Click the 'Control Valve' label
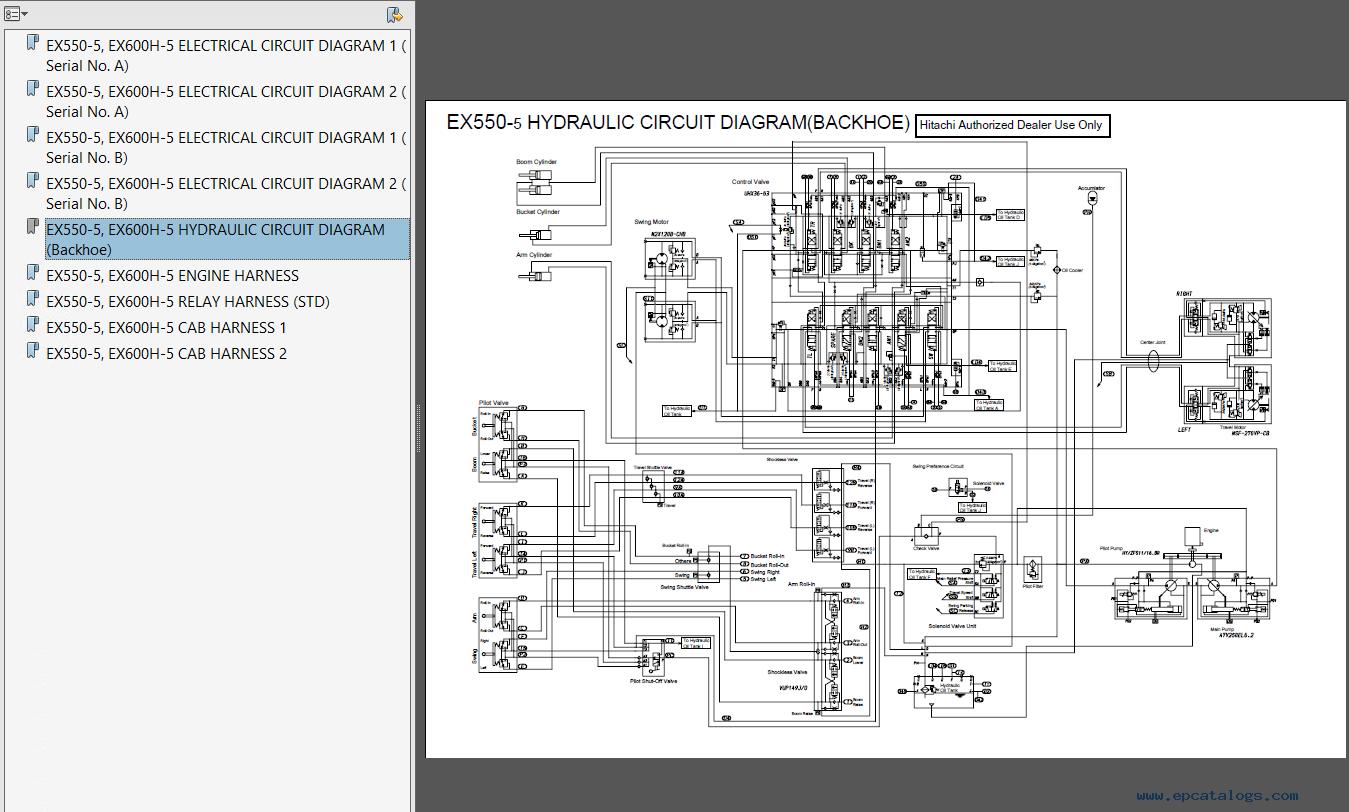 click(x=750, y=182)
